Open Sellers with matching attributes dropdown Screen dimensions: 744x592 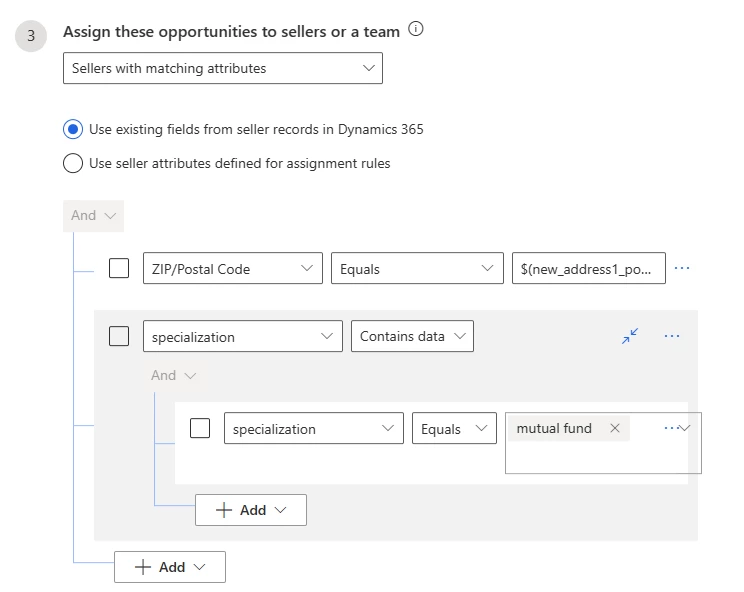[222, 69]
